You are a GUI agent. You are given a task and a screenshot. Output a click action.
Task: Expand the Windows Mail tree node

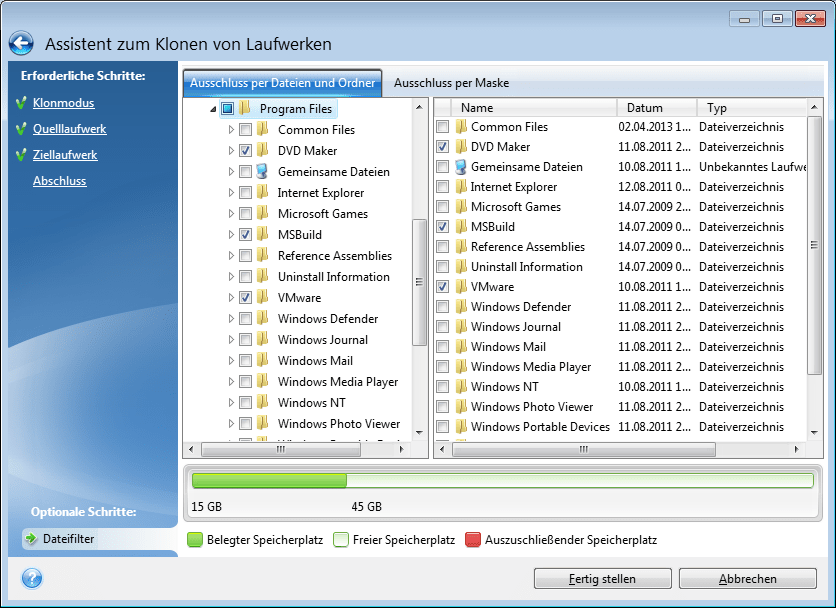click(231, 361)
